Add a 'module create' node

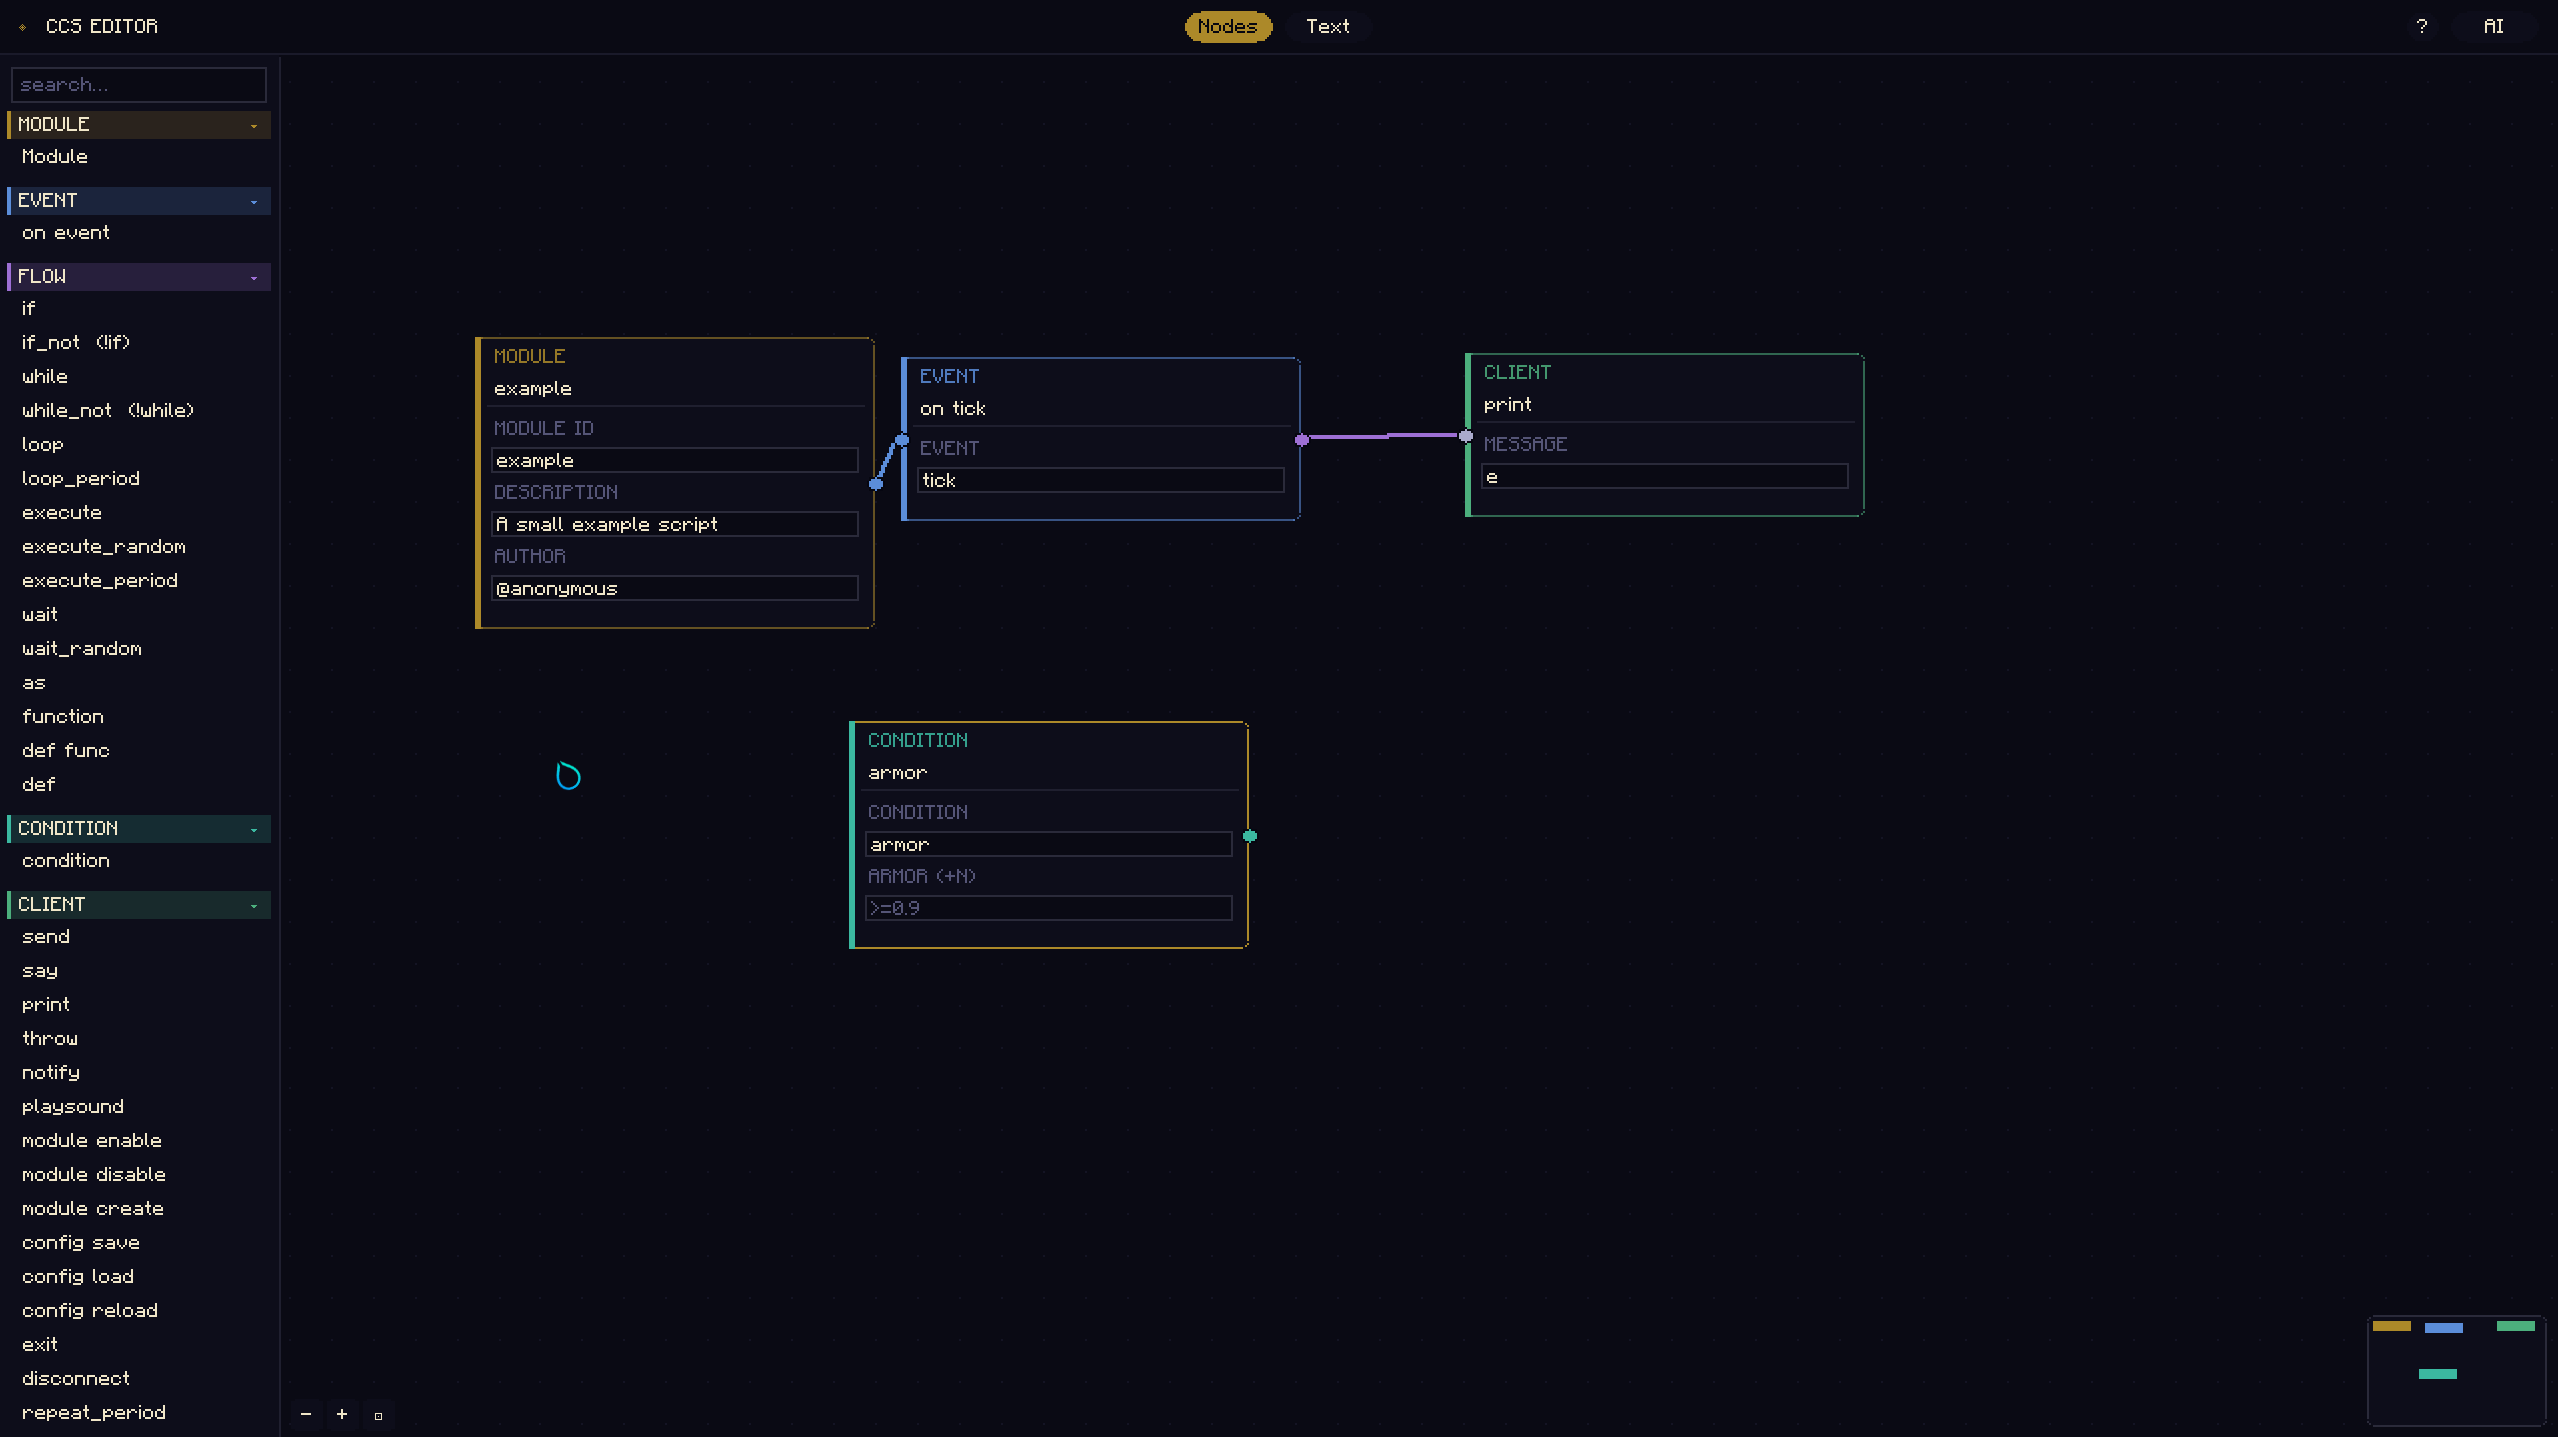point(139,1209)
